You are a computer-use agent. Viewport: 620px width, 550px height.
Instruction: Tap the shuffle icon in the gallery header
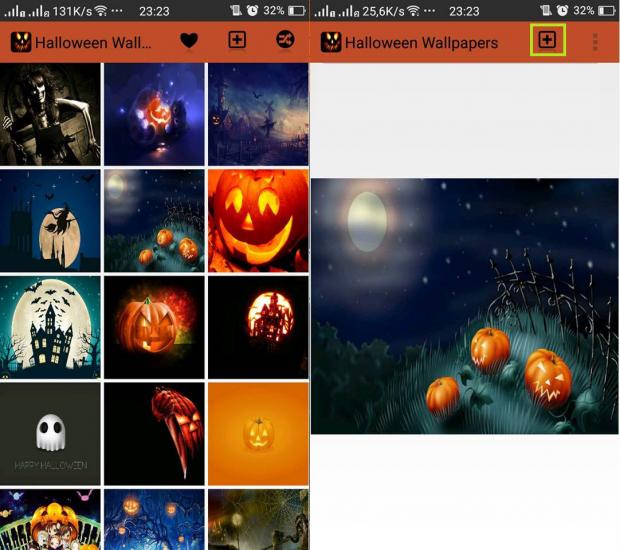coord(285,41)
